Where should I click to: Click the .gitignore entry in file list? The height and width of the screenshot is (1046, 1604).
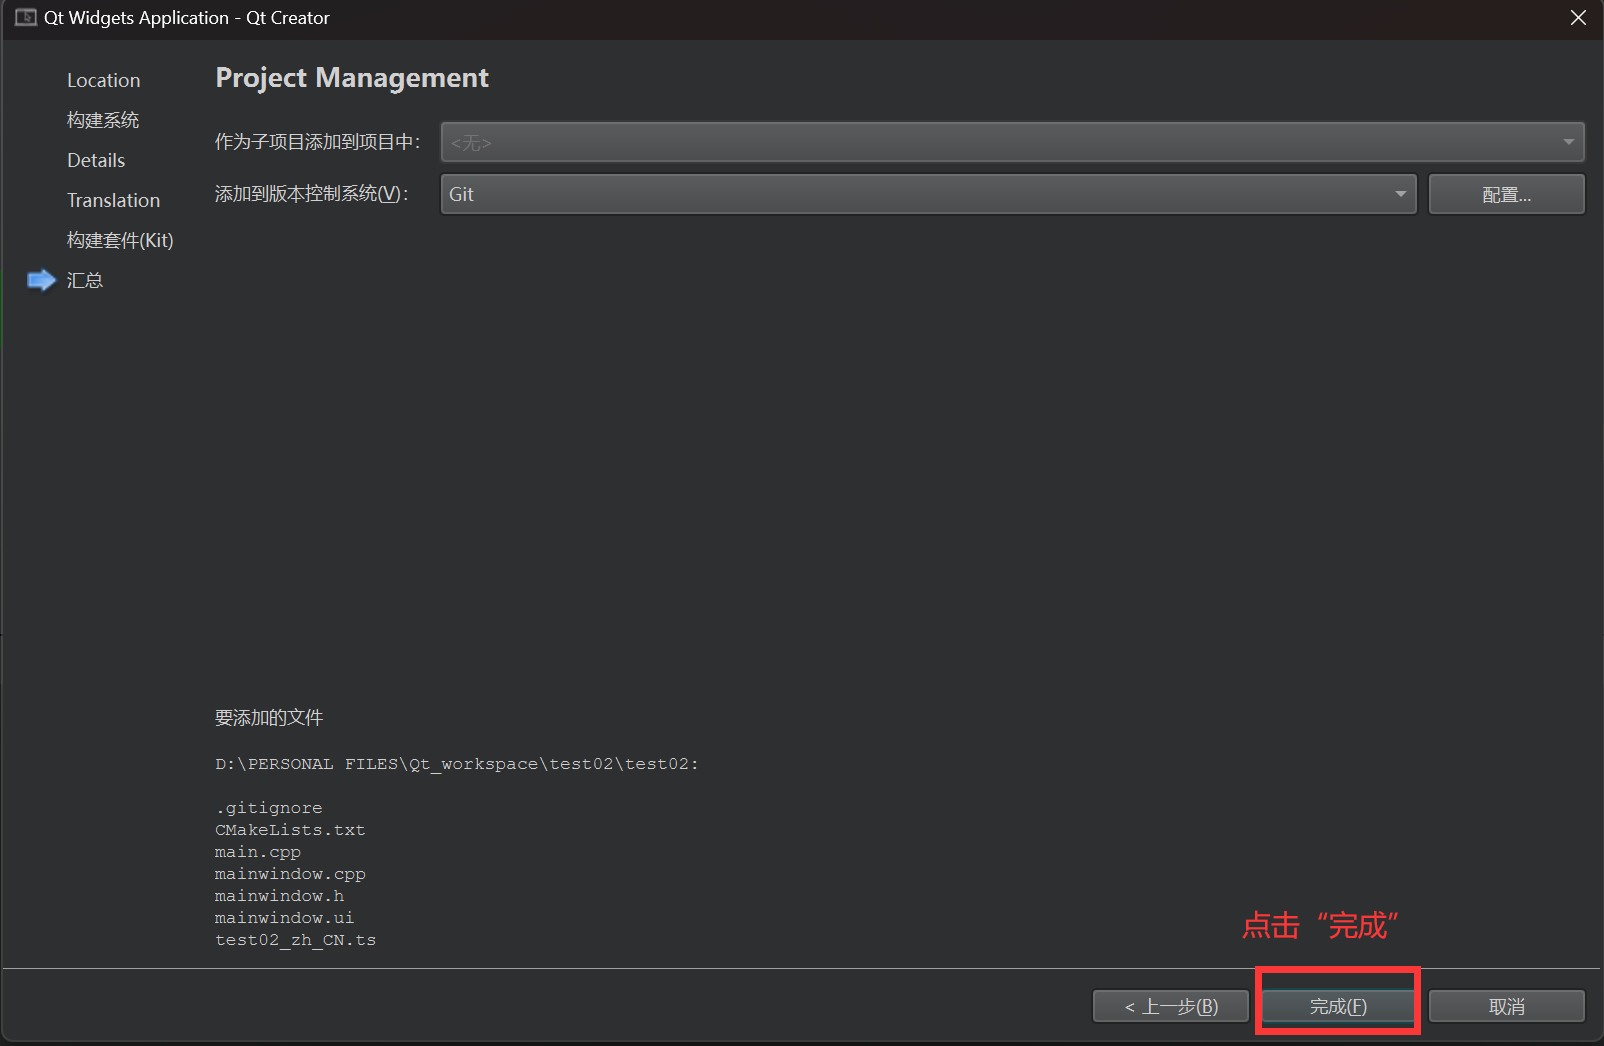269,808
